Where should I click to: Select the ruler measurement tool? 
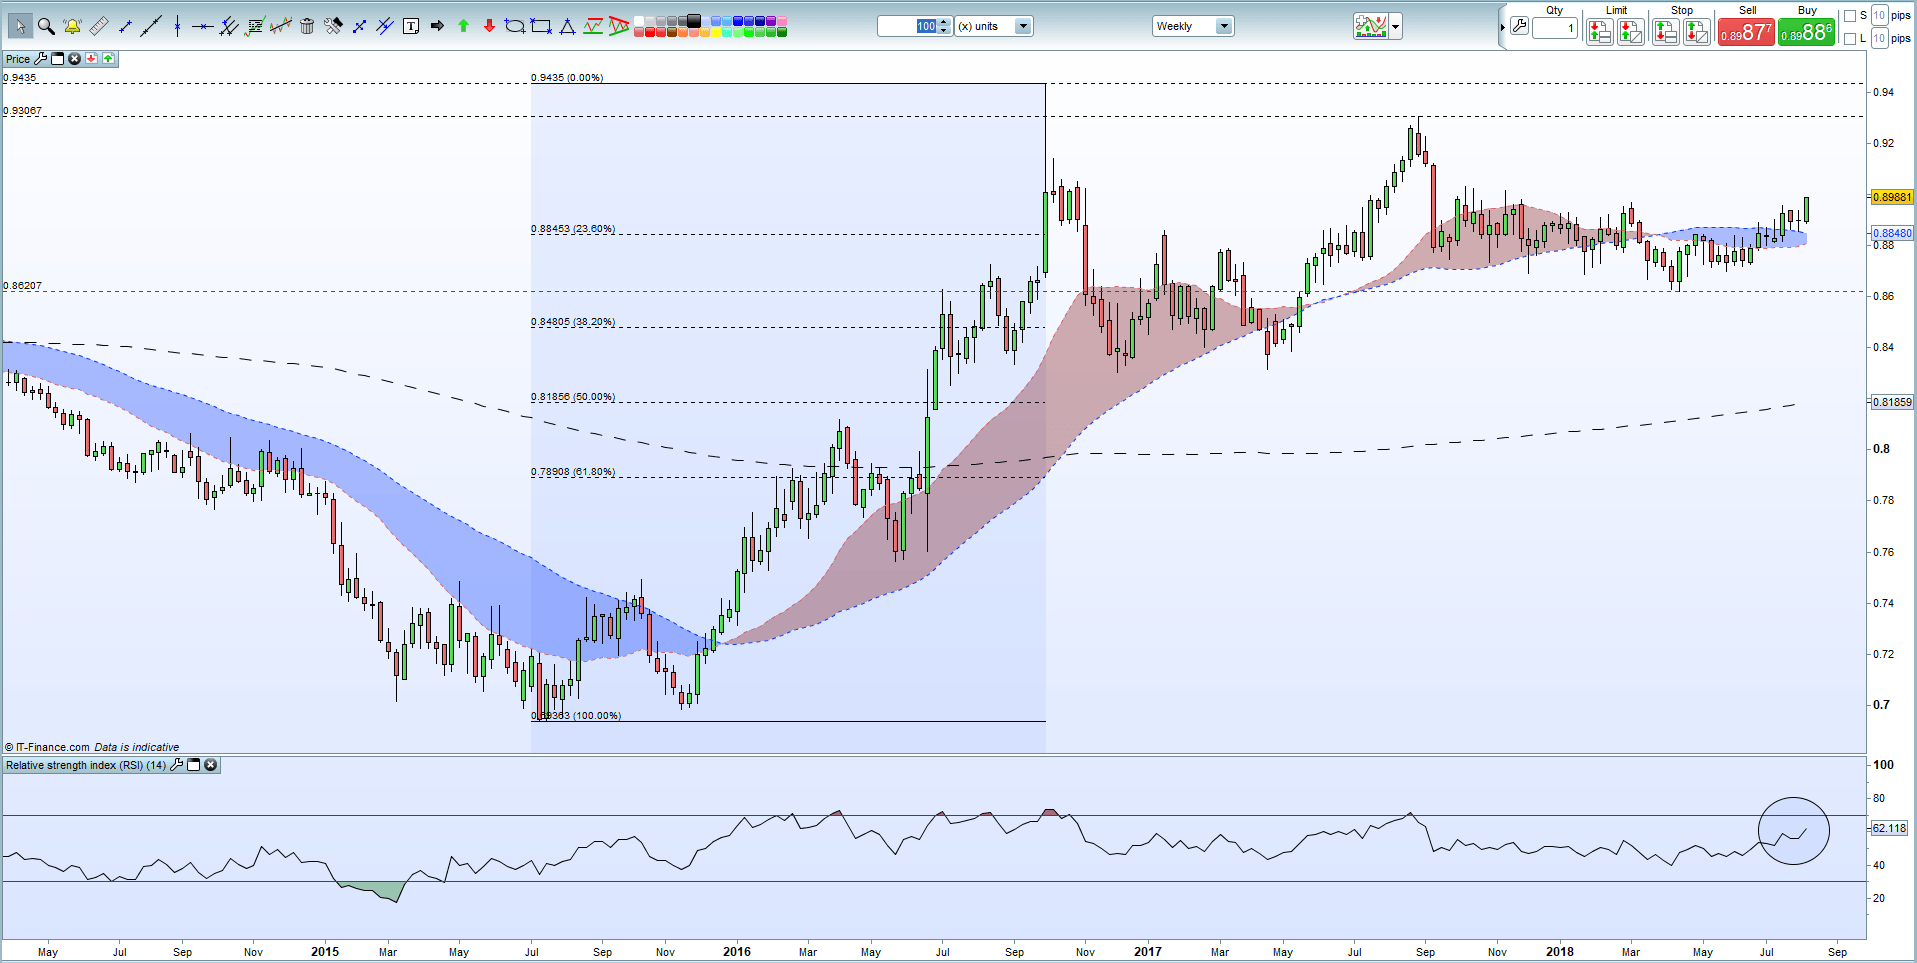[x=98, y=27]
